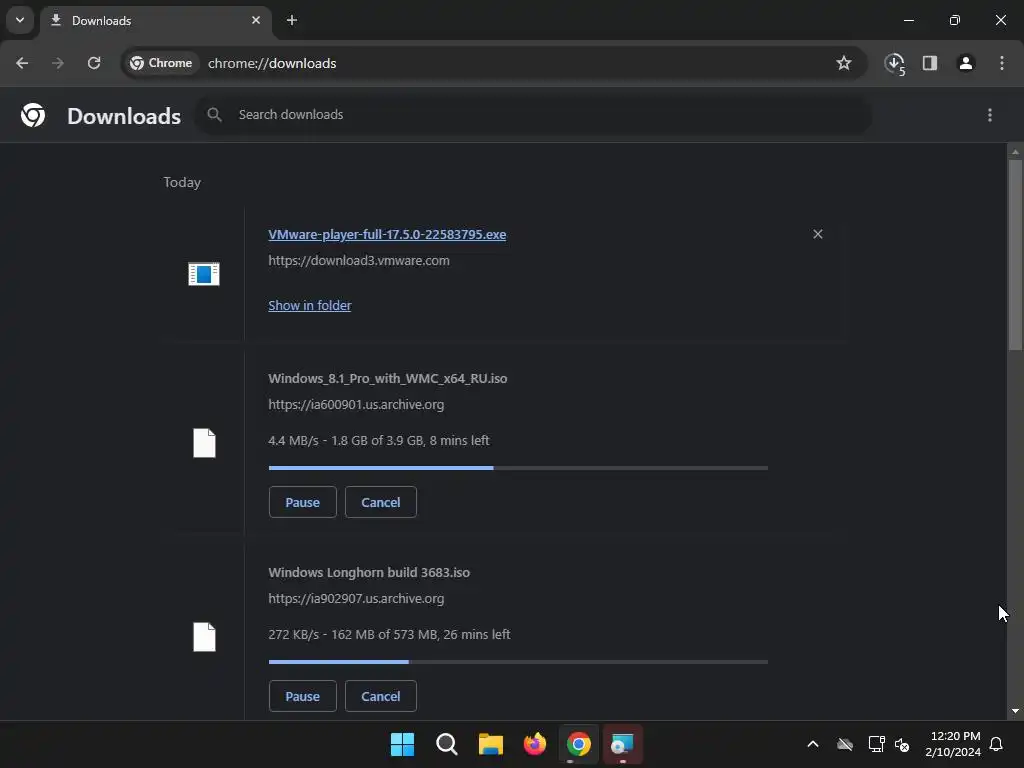This screenshot has width=1024, height=768.
Task: Open the Chrome profile avatar menu
Action: point(966,63)
